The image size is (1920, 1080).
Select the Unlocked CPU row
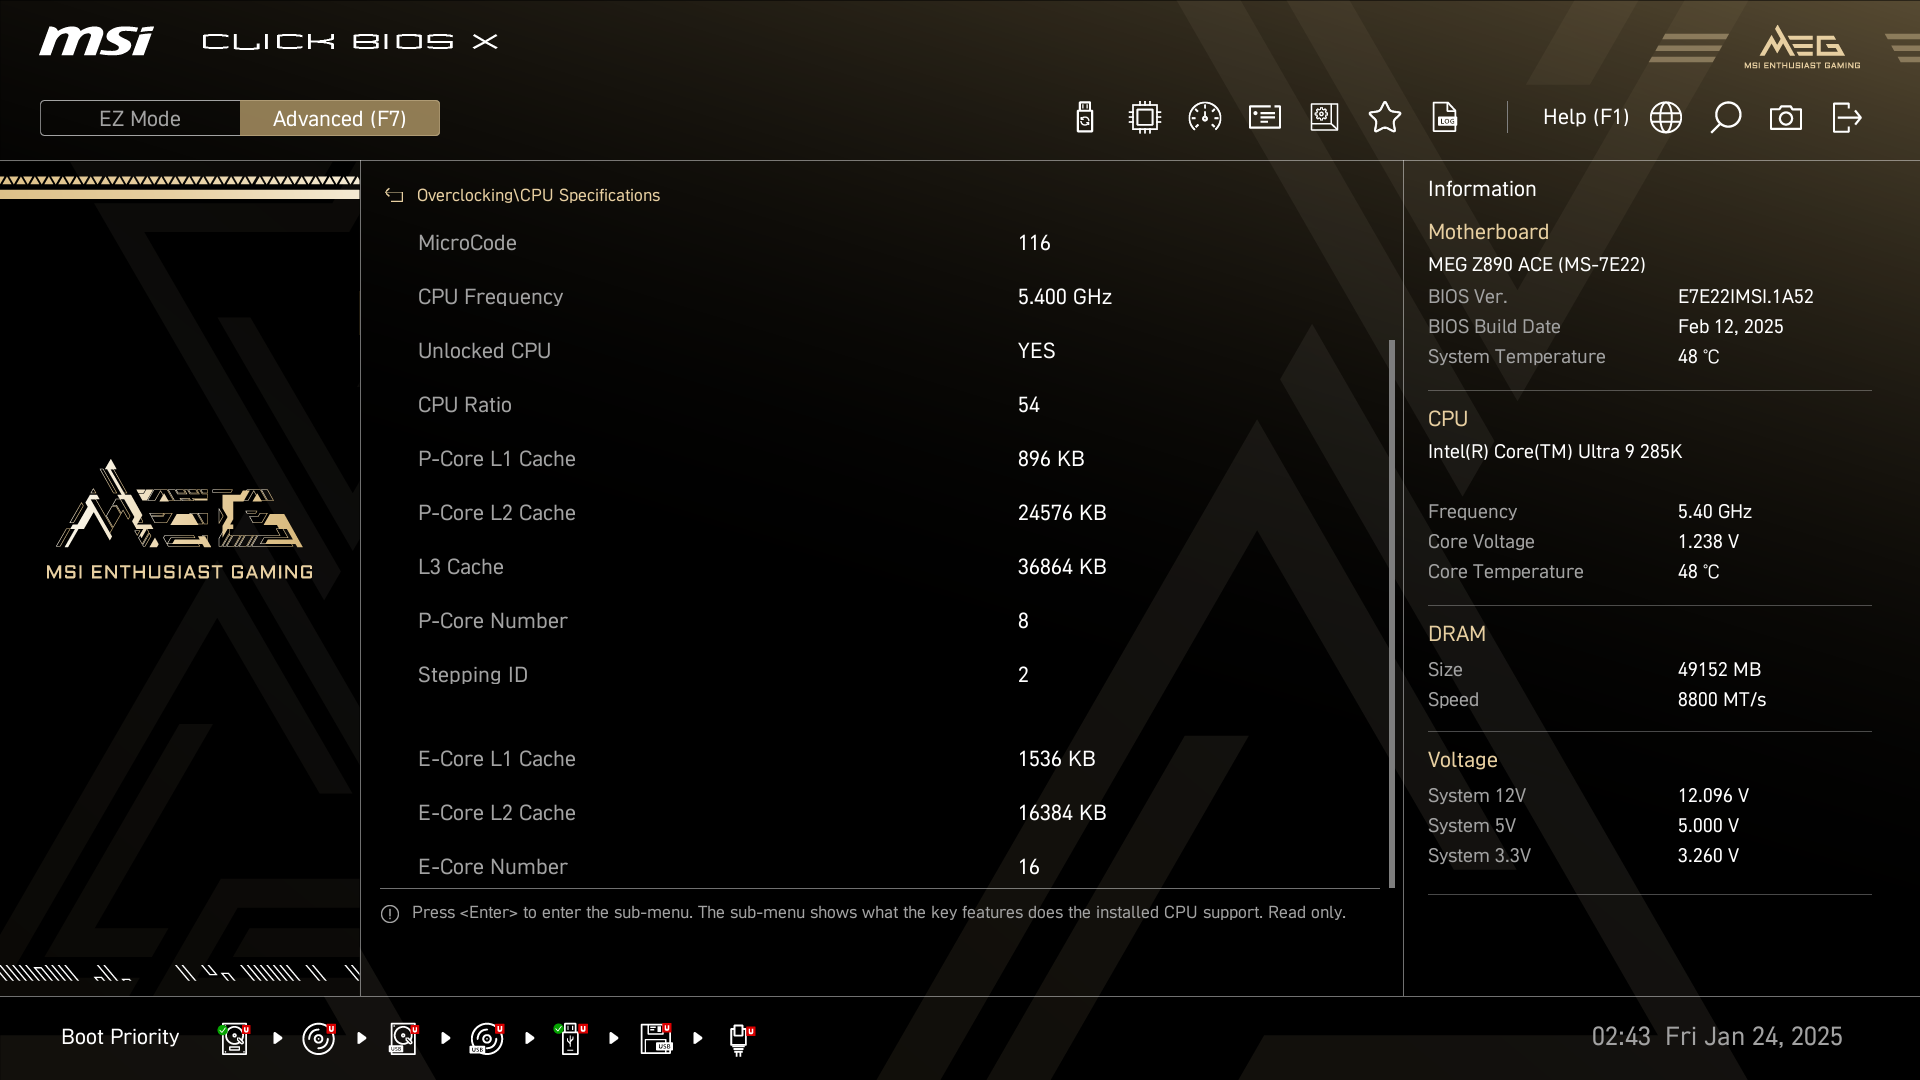[x=880, y=351]
